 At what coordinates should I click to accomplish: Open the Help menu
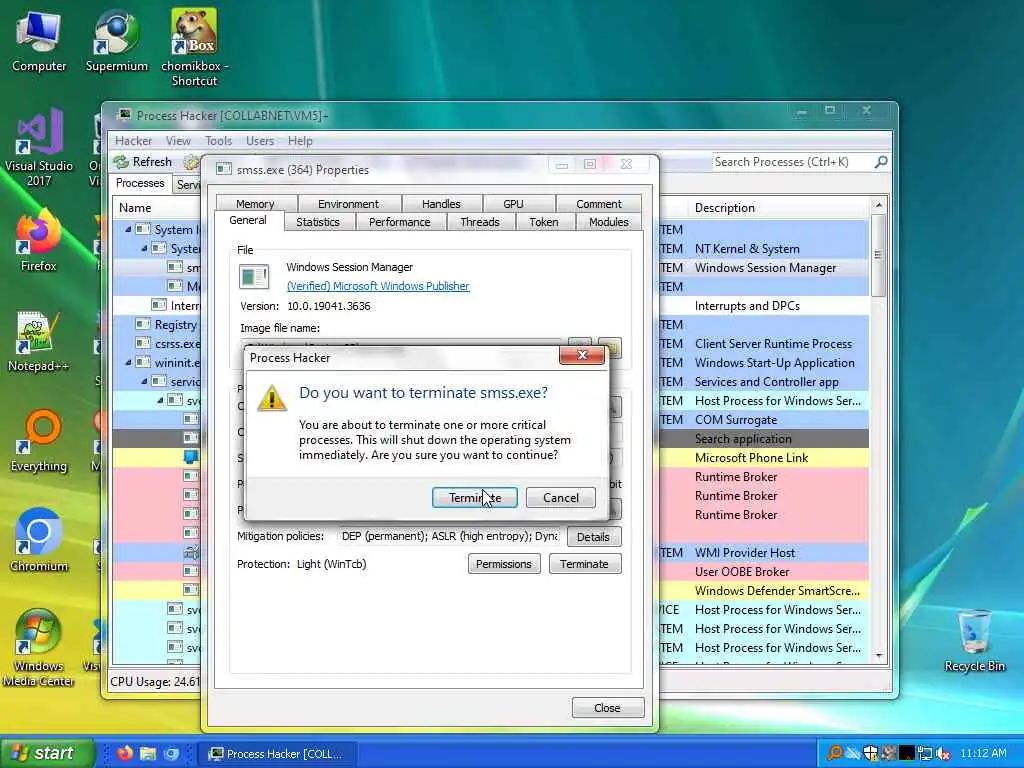[x=300, y=141]
